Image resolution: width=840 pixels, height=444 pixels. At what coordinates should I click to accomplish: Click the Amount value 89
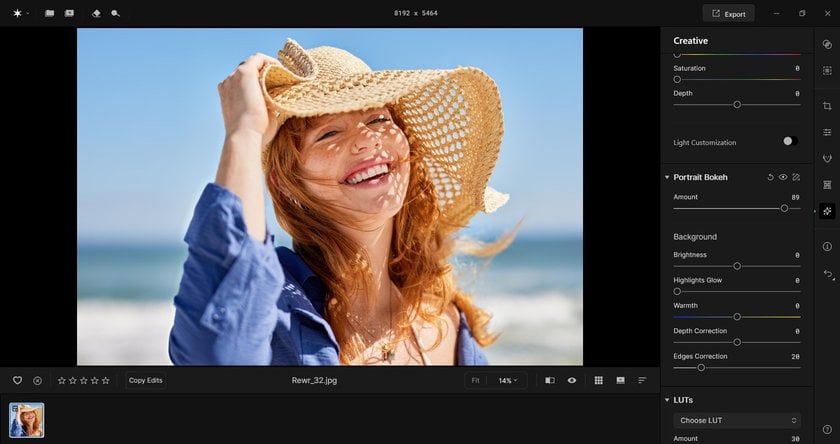[796, 197]
